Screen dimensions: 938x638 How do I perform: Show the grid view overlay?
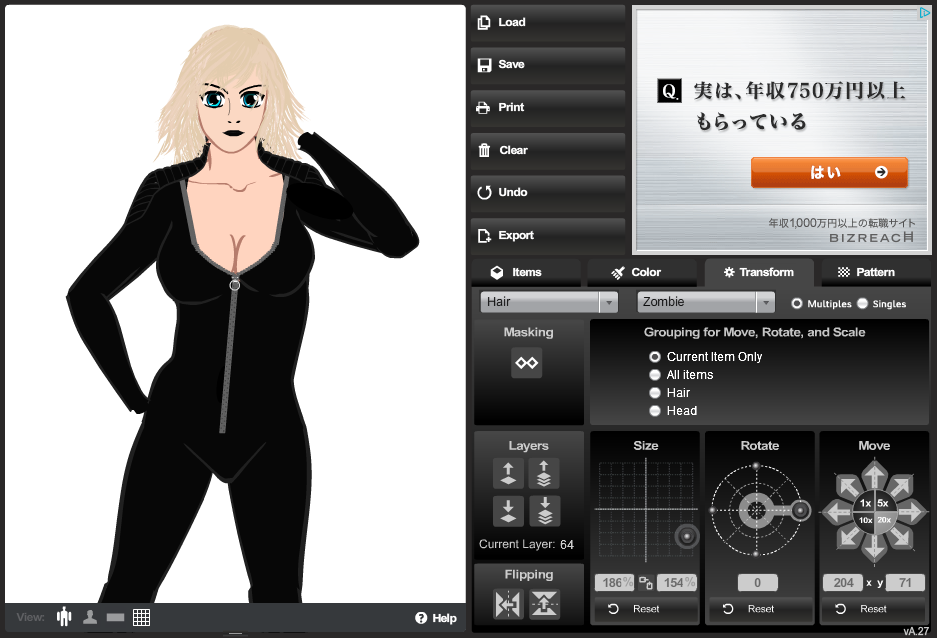click(x=141, y=617)
